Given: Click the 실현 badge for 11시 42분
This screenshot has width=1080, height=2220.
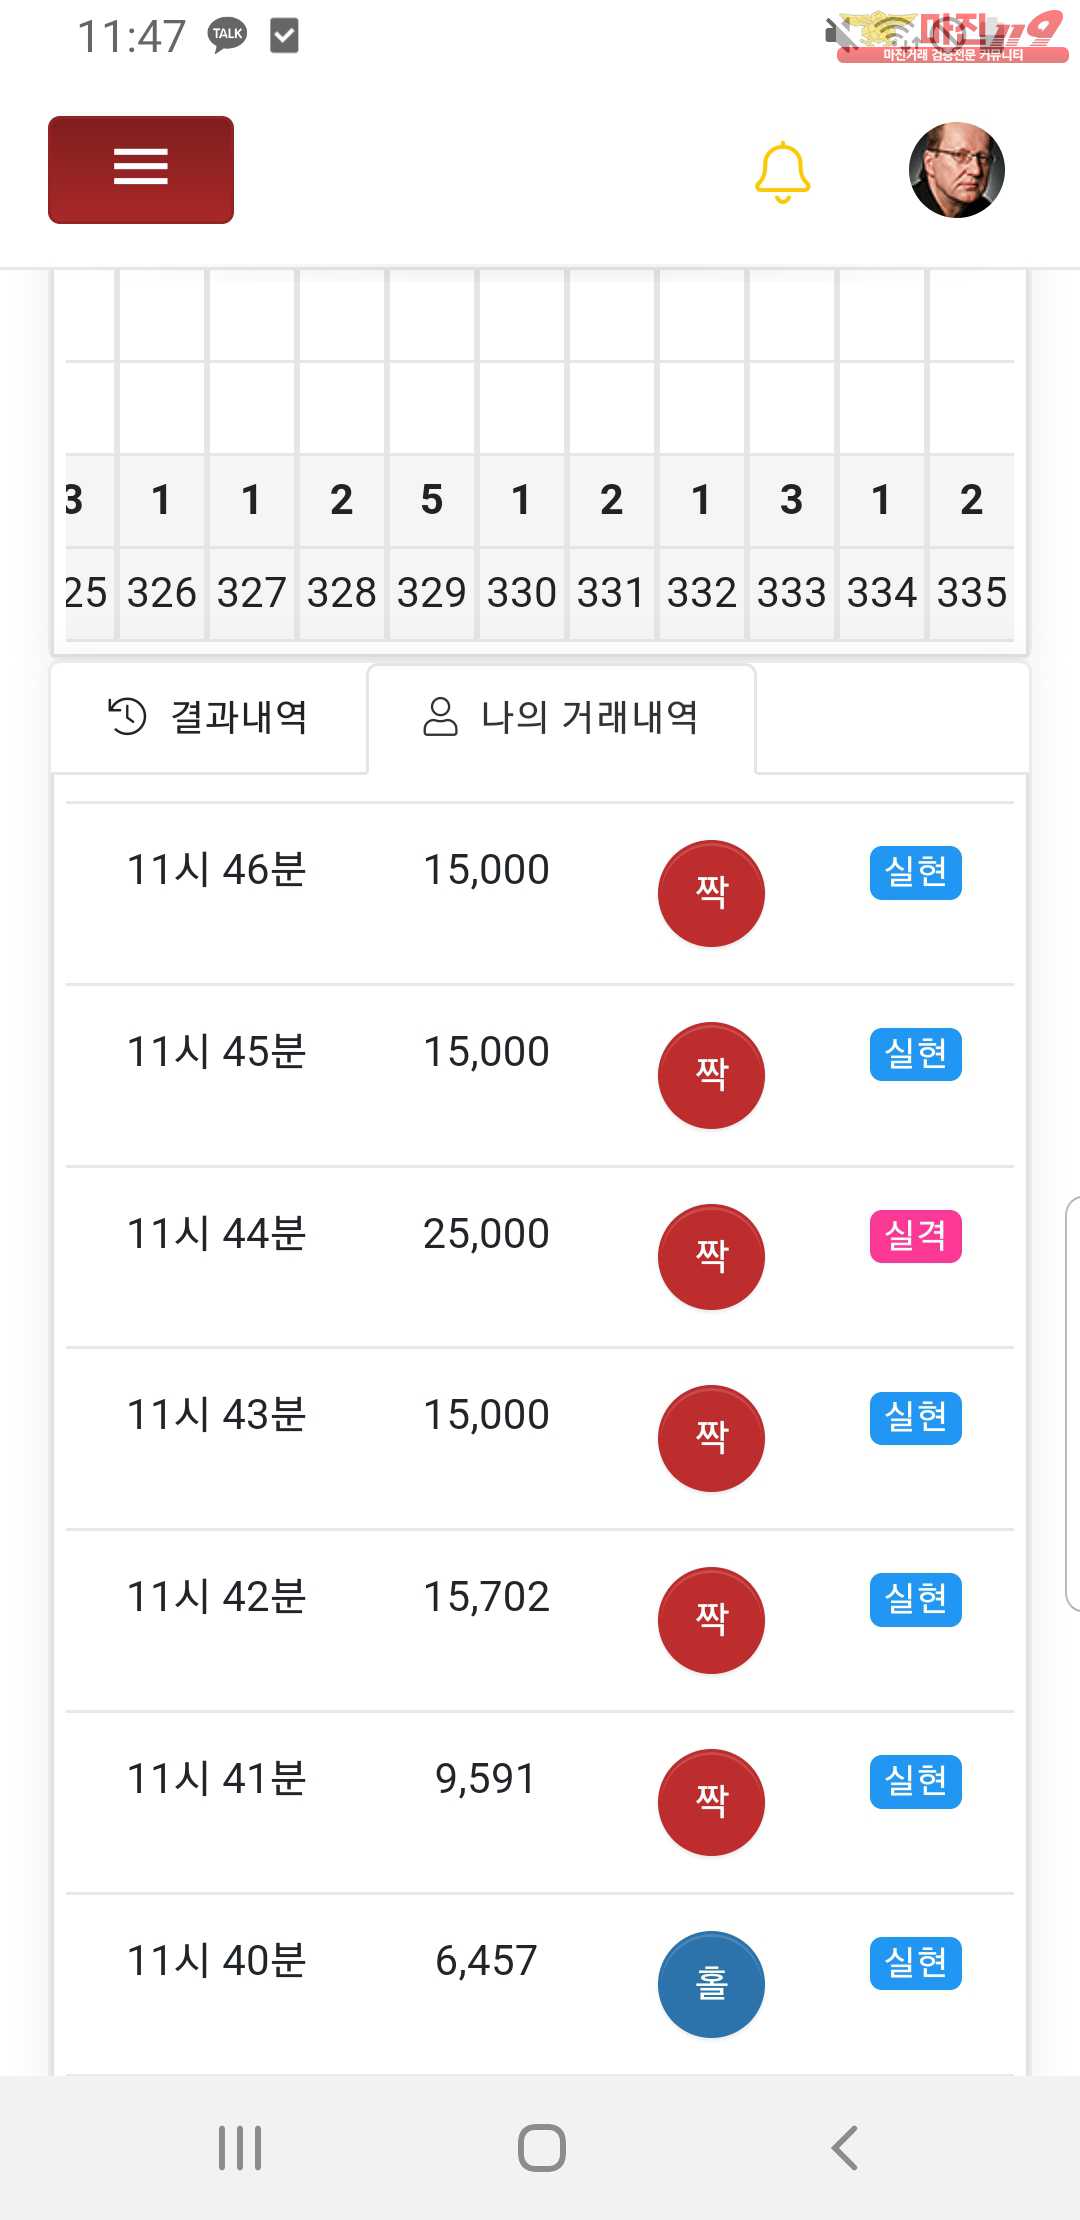Looking at the screenshot, I should tap(915, 1599).
